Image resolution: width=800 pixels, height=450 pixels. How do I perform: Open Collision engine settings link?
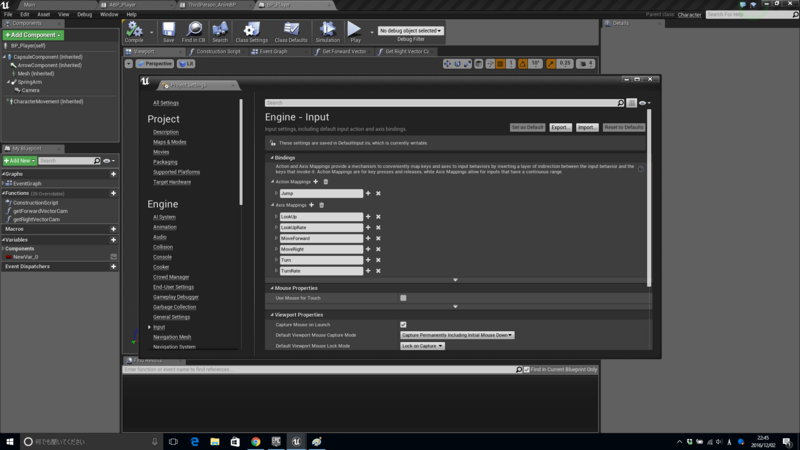[x=163, y=247]
